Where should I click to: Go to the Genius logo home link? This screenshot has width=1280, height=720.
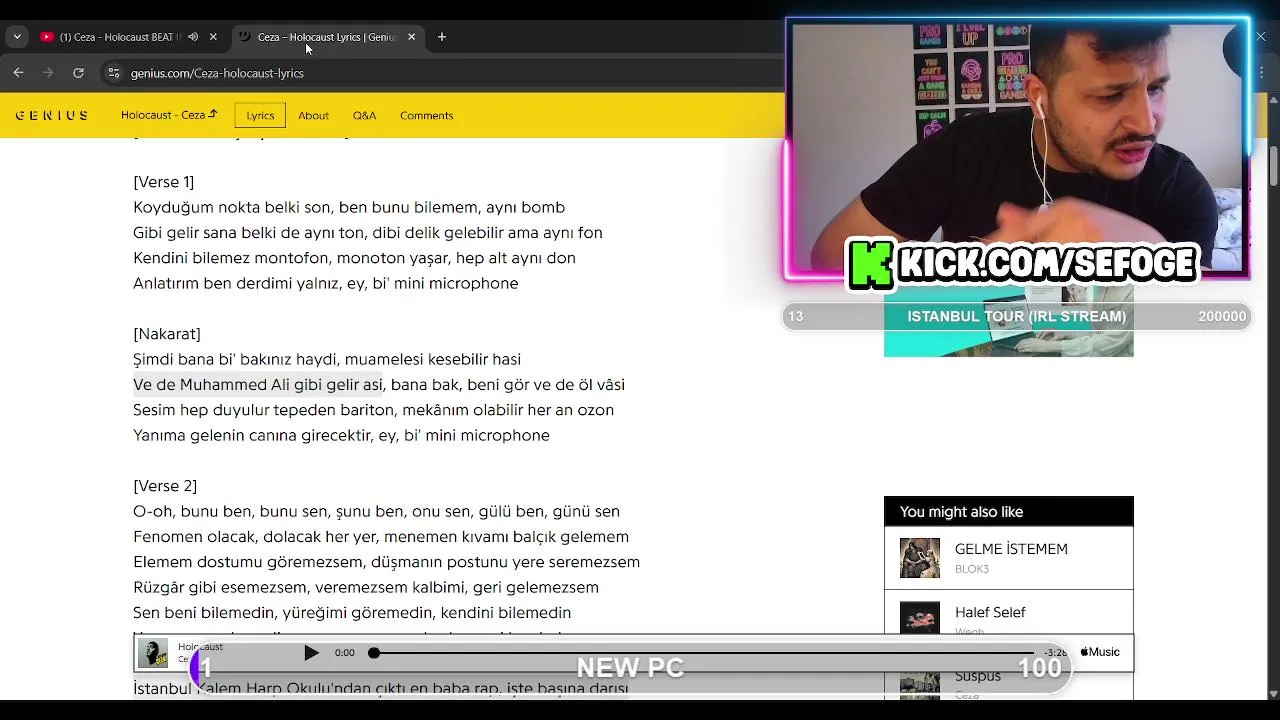[x=52, y=116]
